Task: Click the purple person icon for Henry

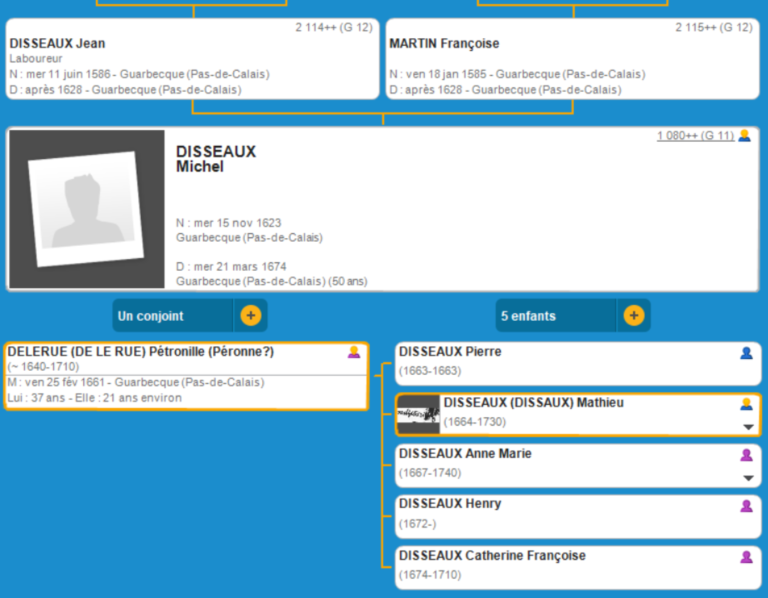Action: click(746, 506)
